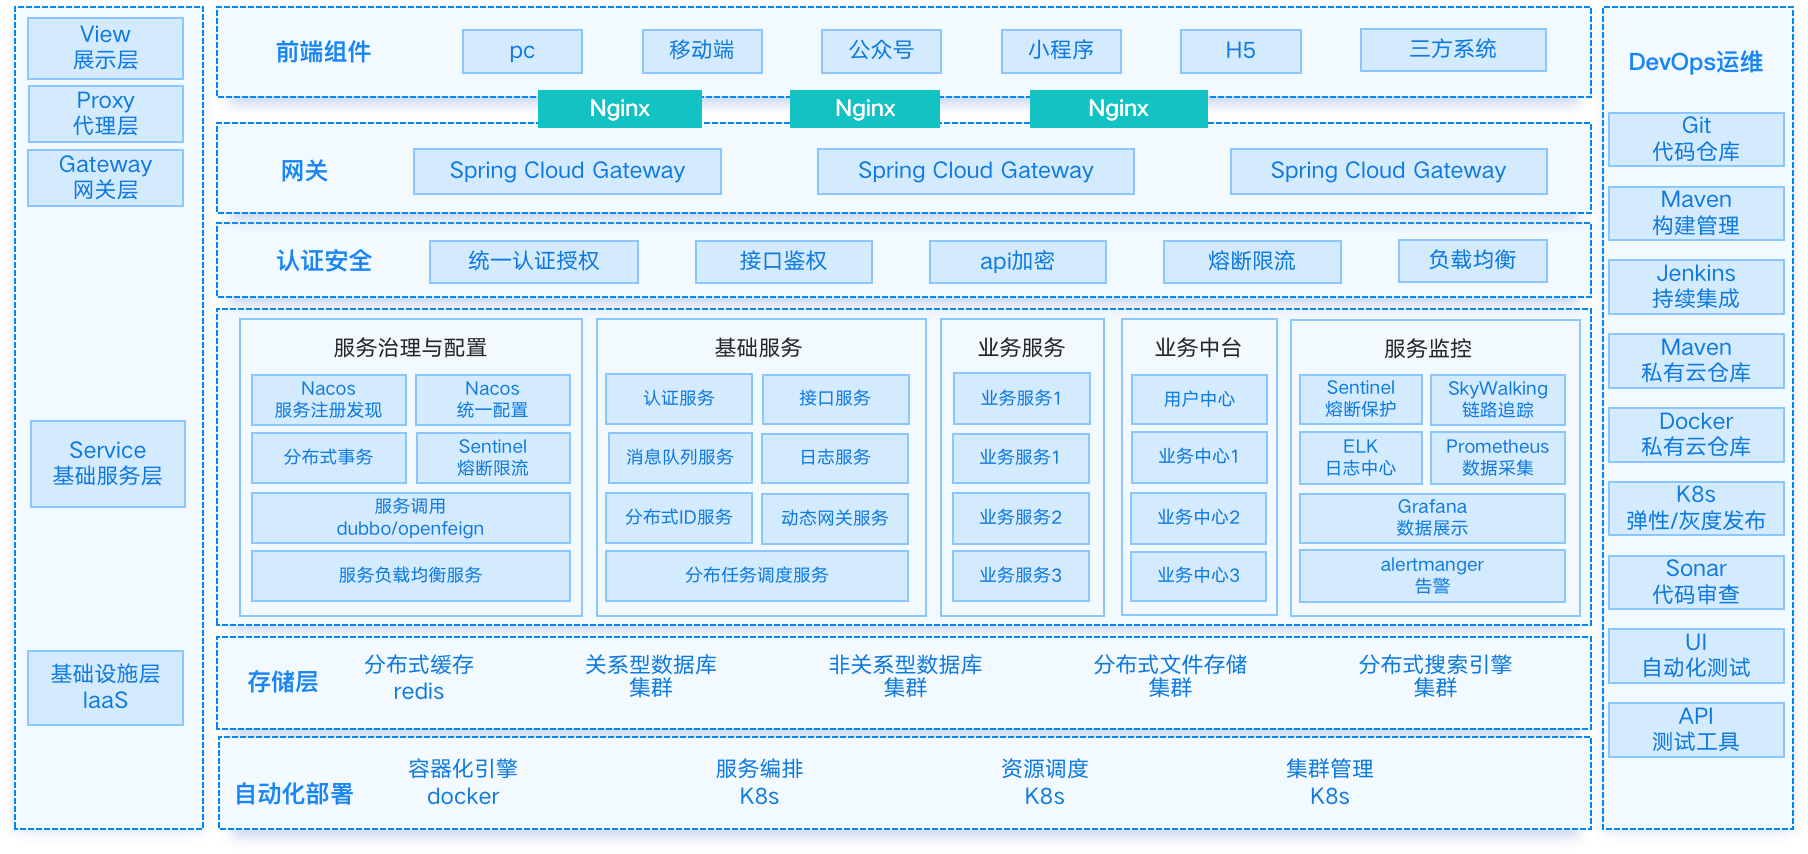Select the Nacos 服务注册发现 box
The width and height of the screenshot is (1808, 854).
pos(329,400)
